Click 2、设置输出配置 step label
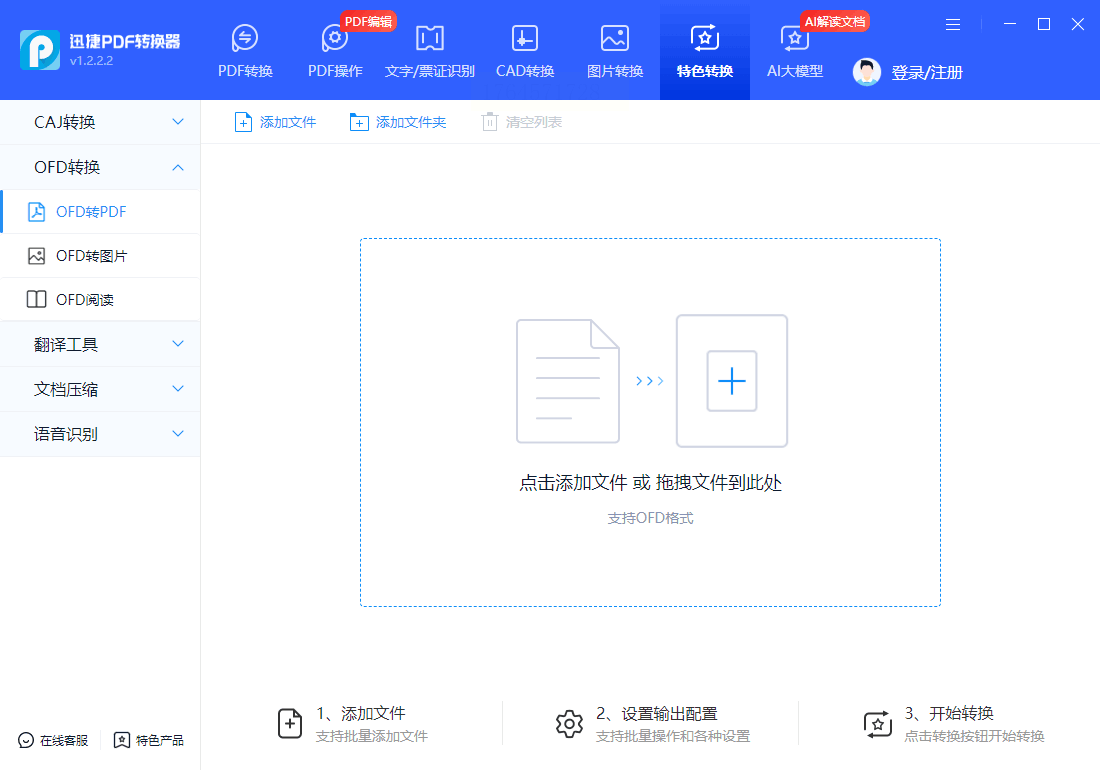The width and height of the screenshot is (1100, 770). click(657, 713)
